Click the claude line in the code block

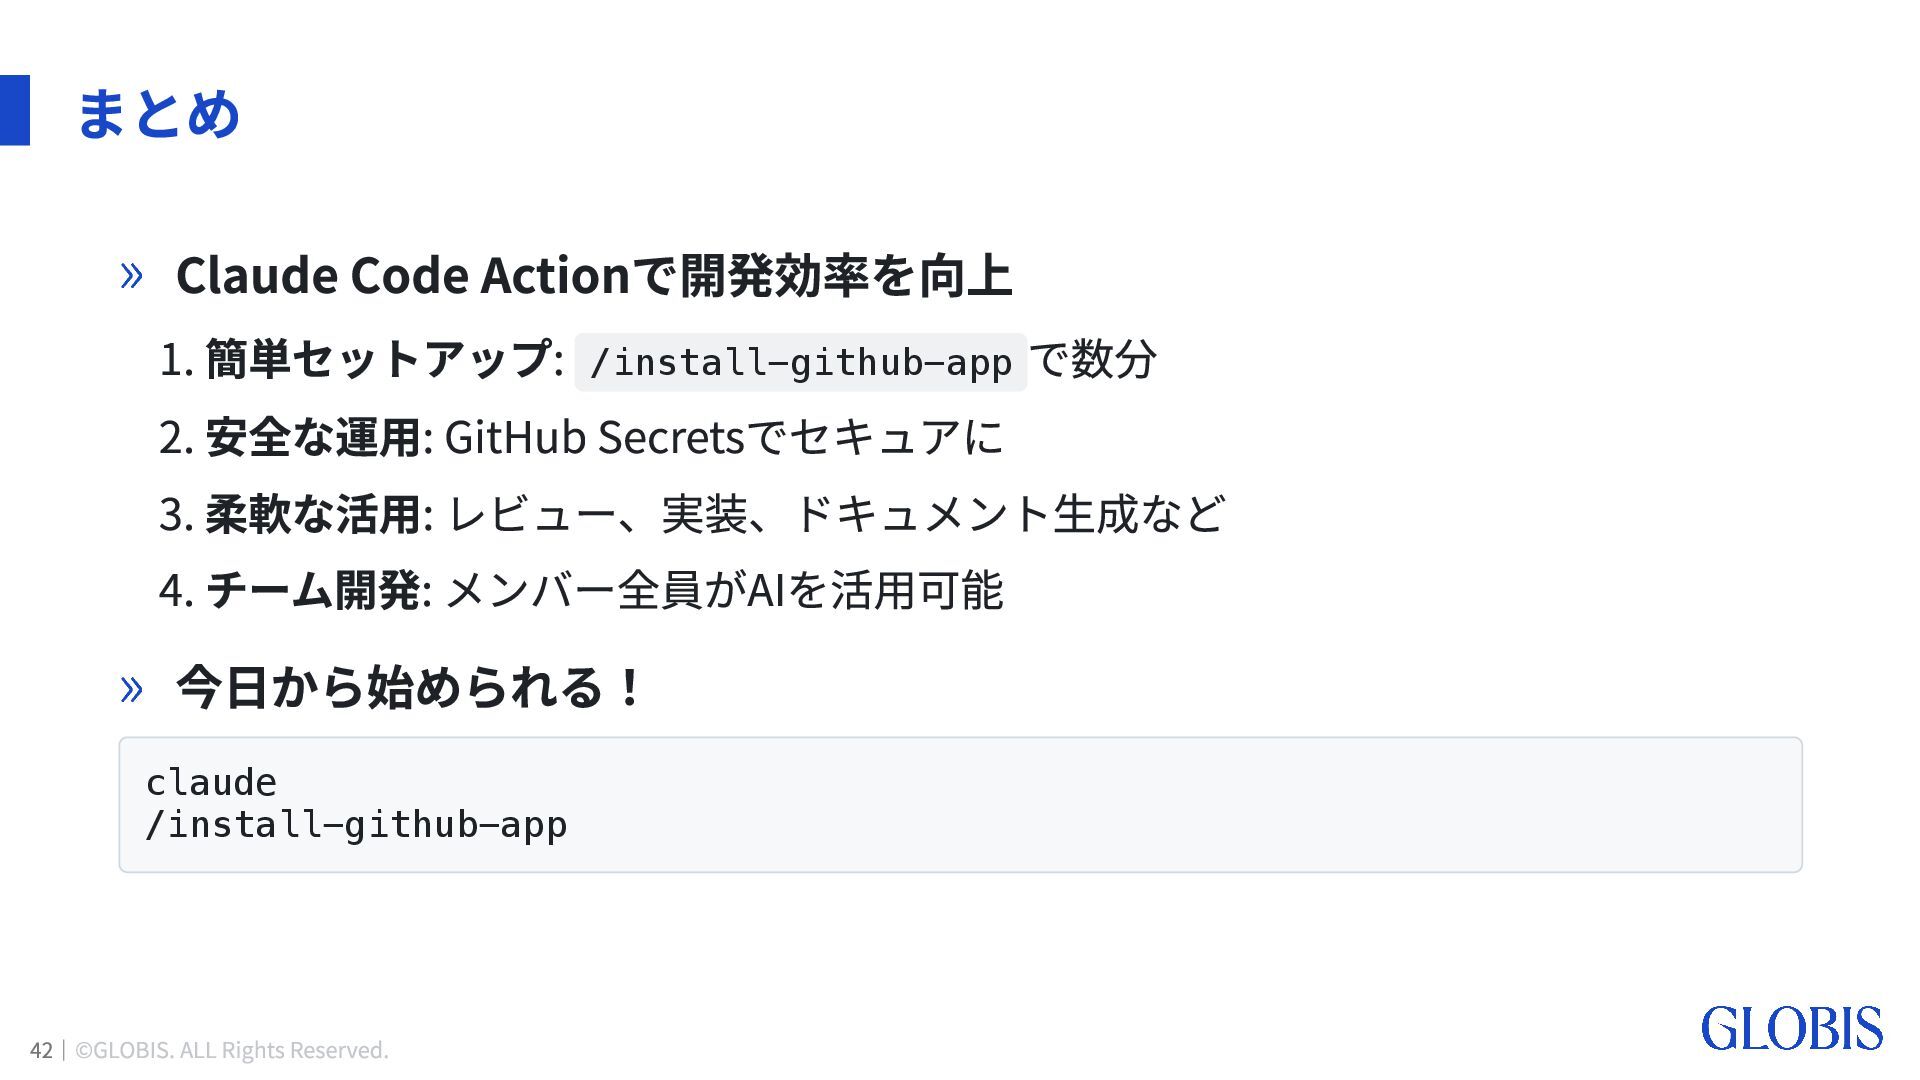click(211, 782)
